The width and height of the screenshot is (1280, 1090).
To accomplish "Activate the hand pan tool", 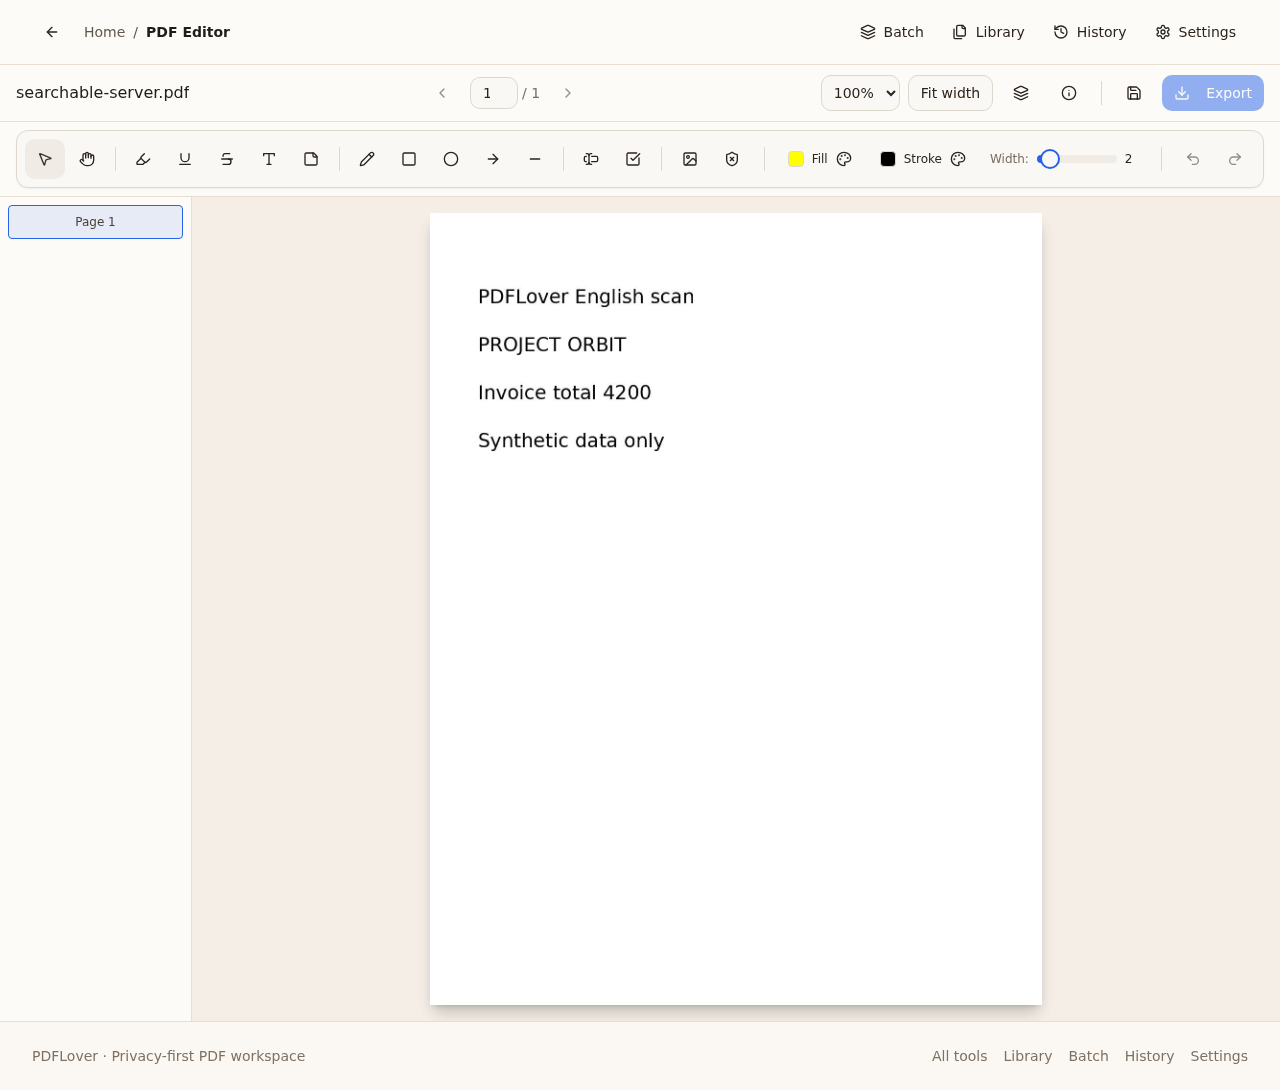I will (x=87, y=159).
